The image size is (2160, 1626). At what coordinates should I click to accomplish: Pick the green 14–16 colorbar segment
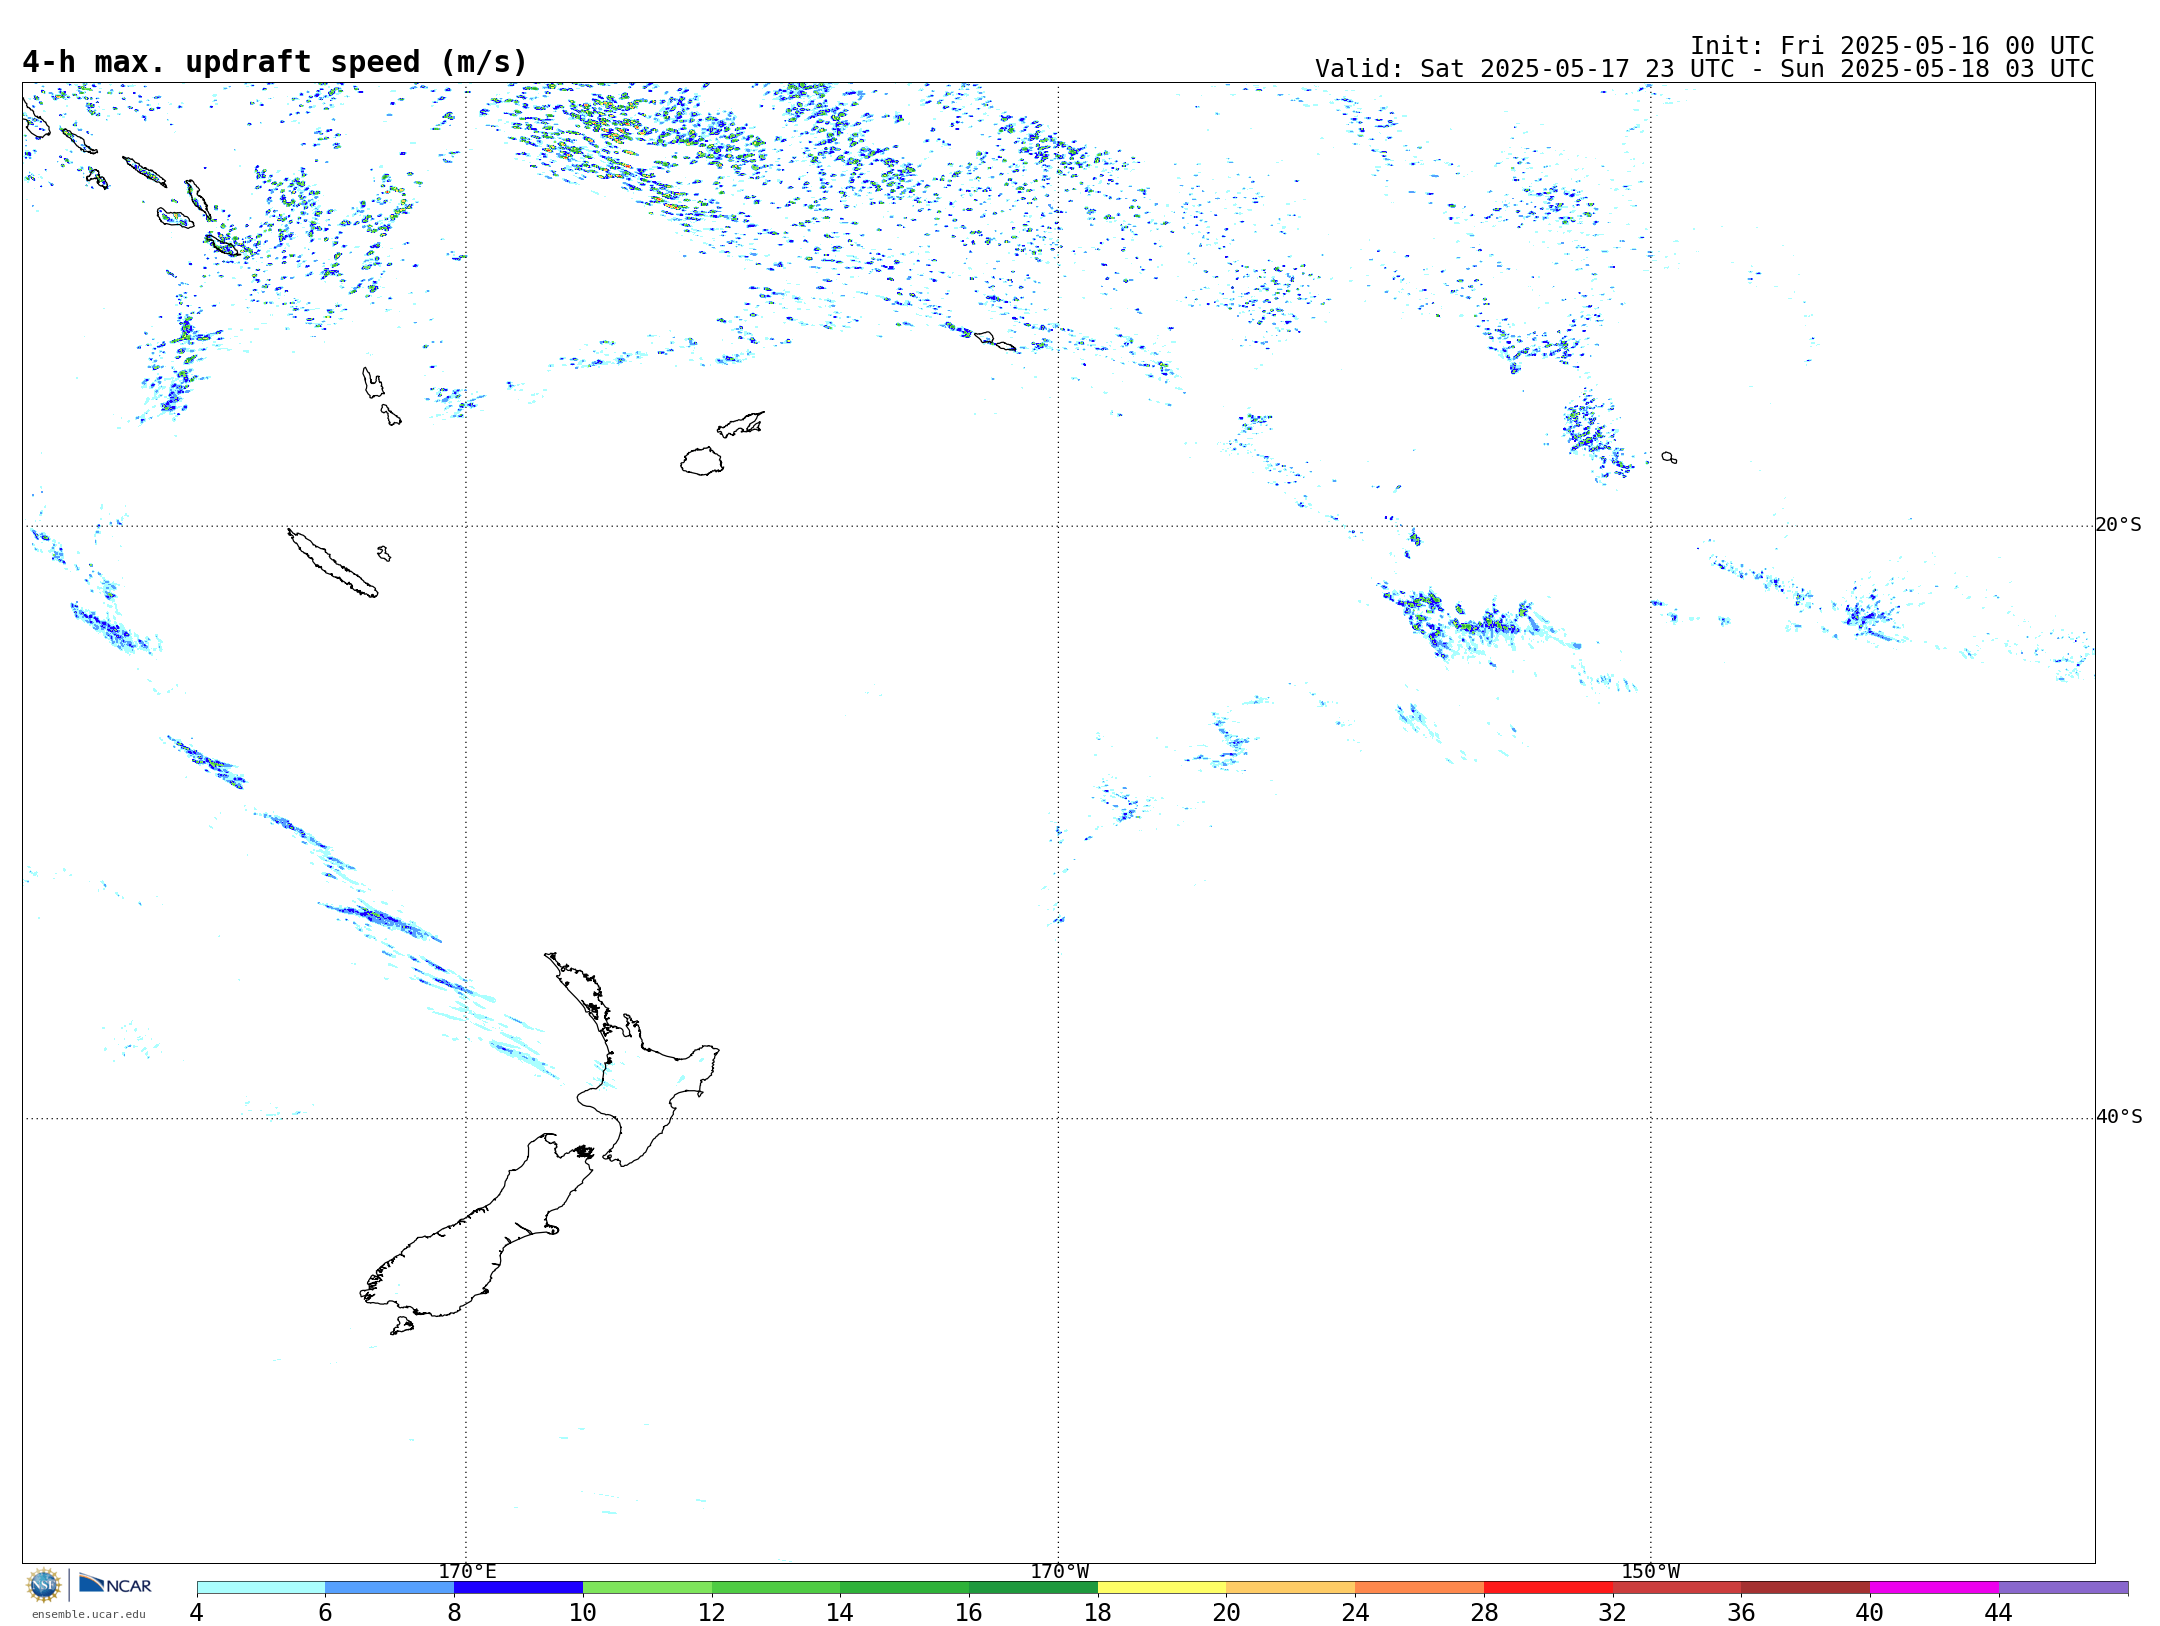click(905, 1588)
